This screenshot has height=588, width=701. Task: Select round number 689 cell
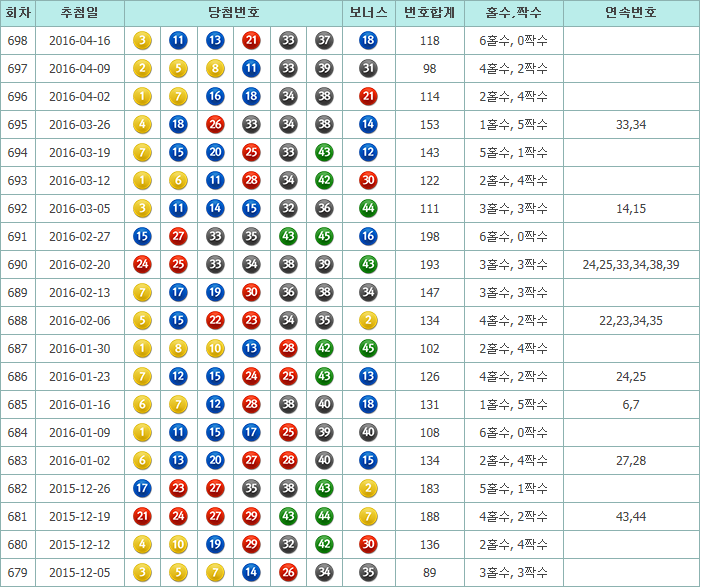coord(18,293)
